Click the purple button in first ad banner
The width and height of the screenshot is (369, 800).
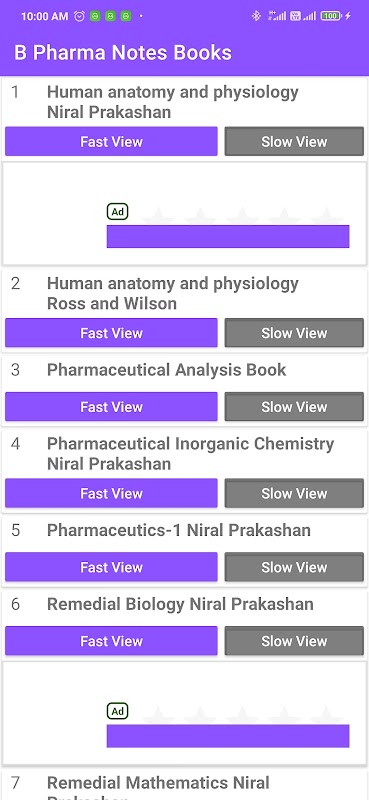pyautogui.click(x=228, y=236)
